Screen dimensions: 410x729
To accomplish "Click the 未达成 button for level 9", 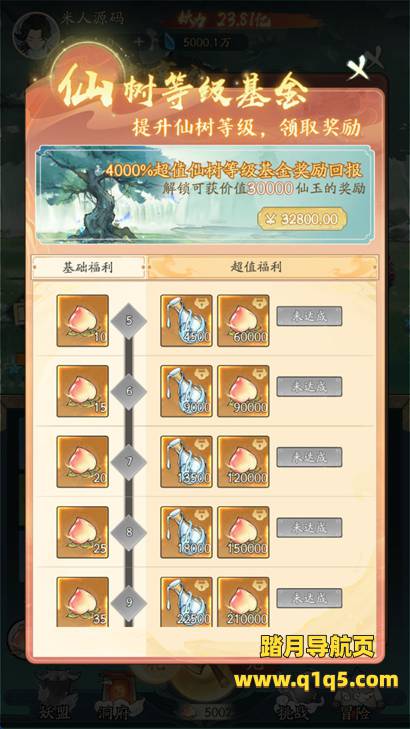I will [309, 598].
